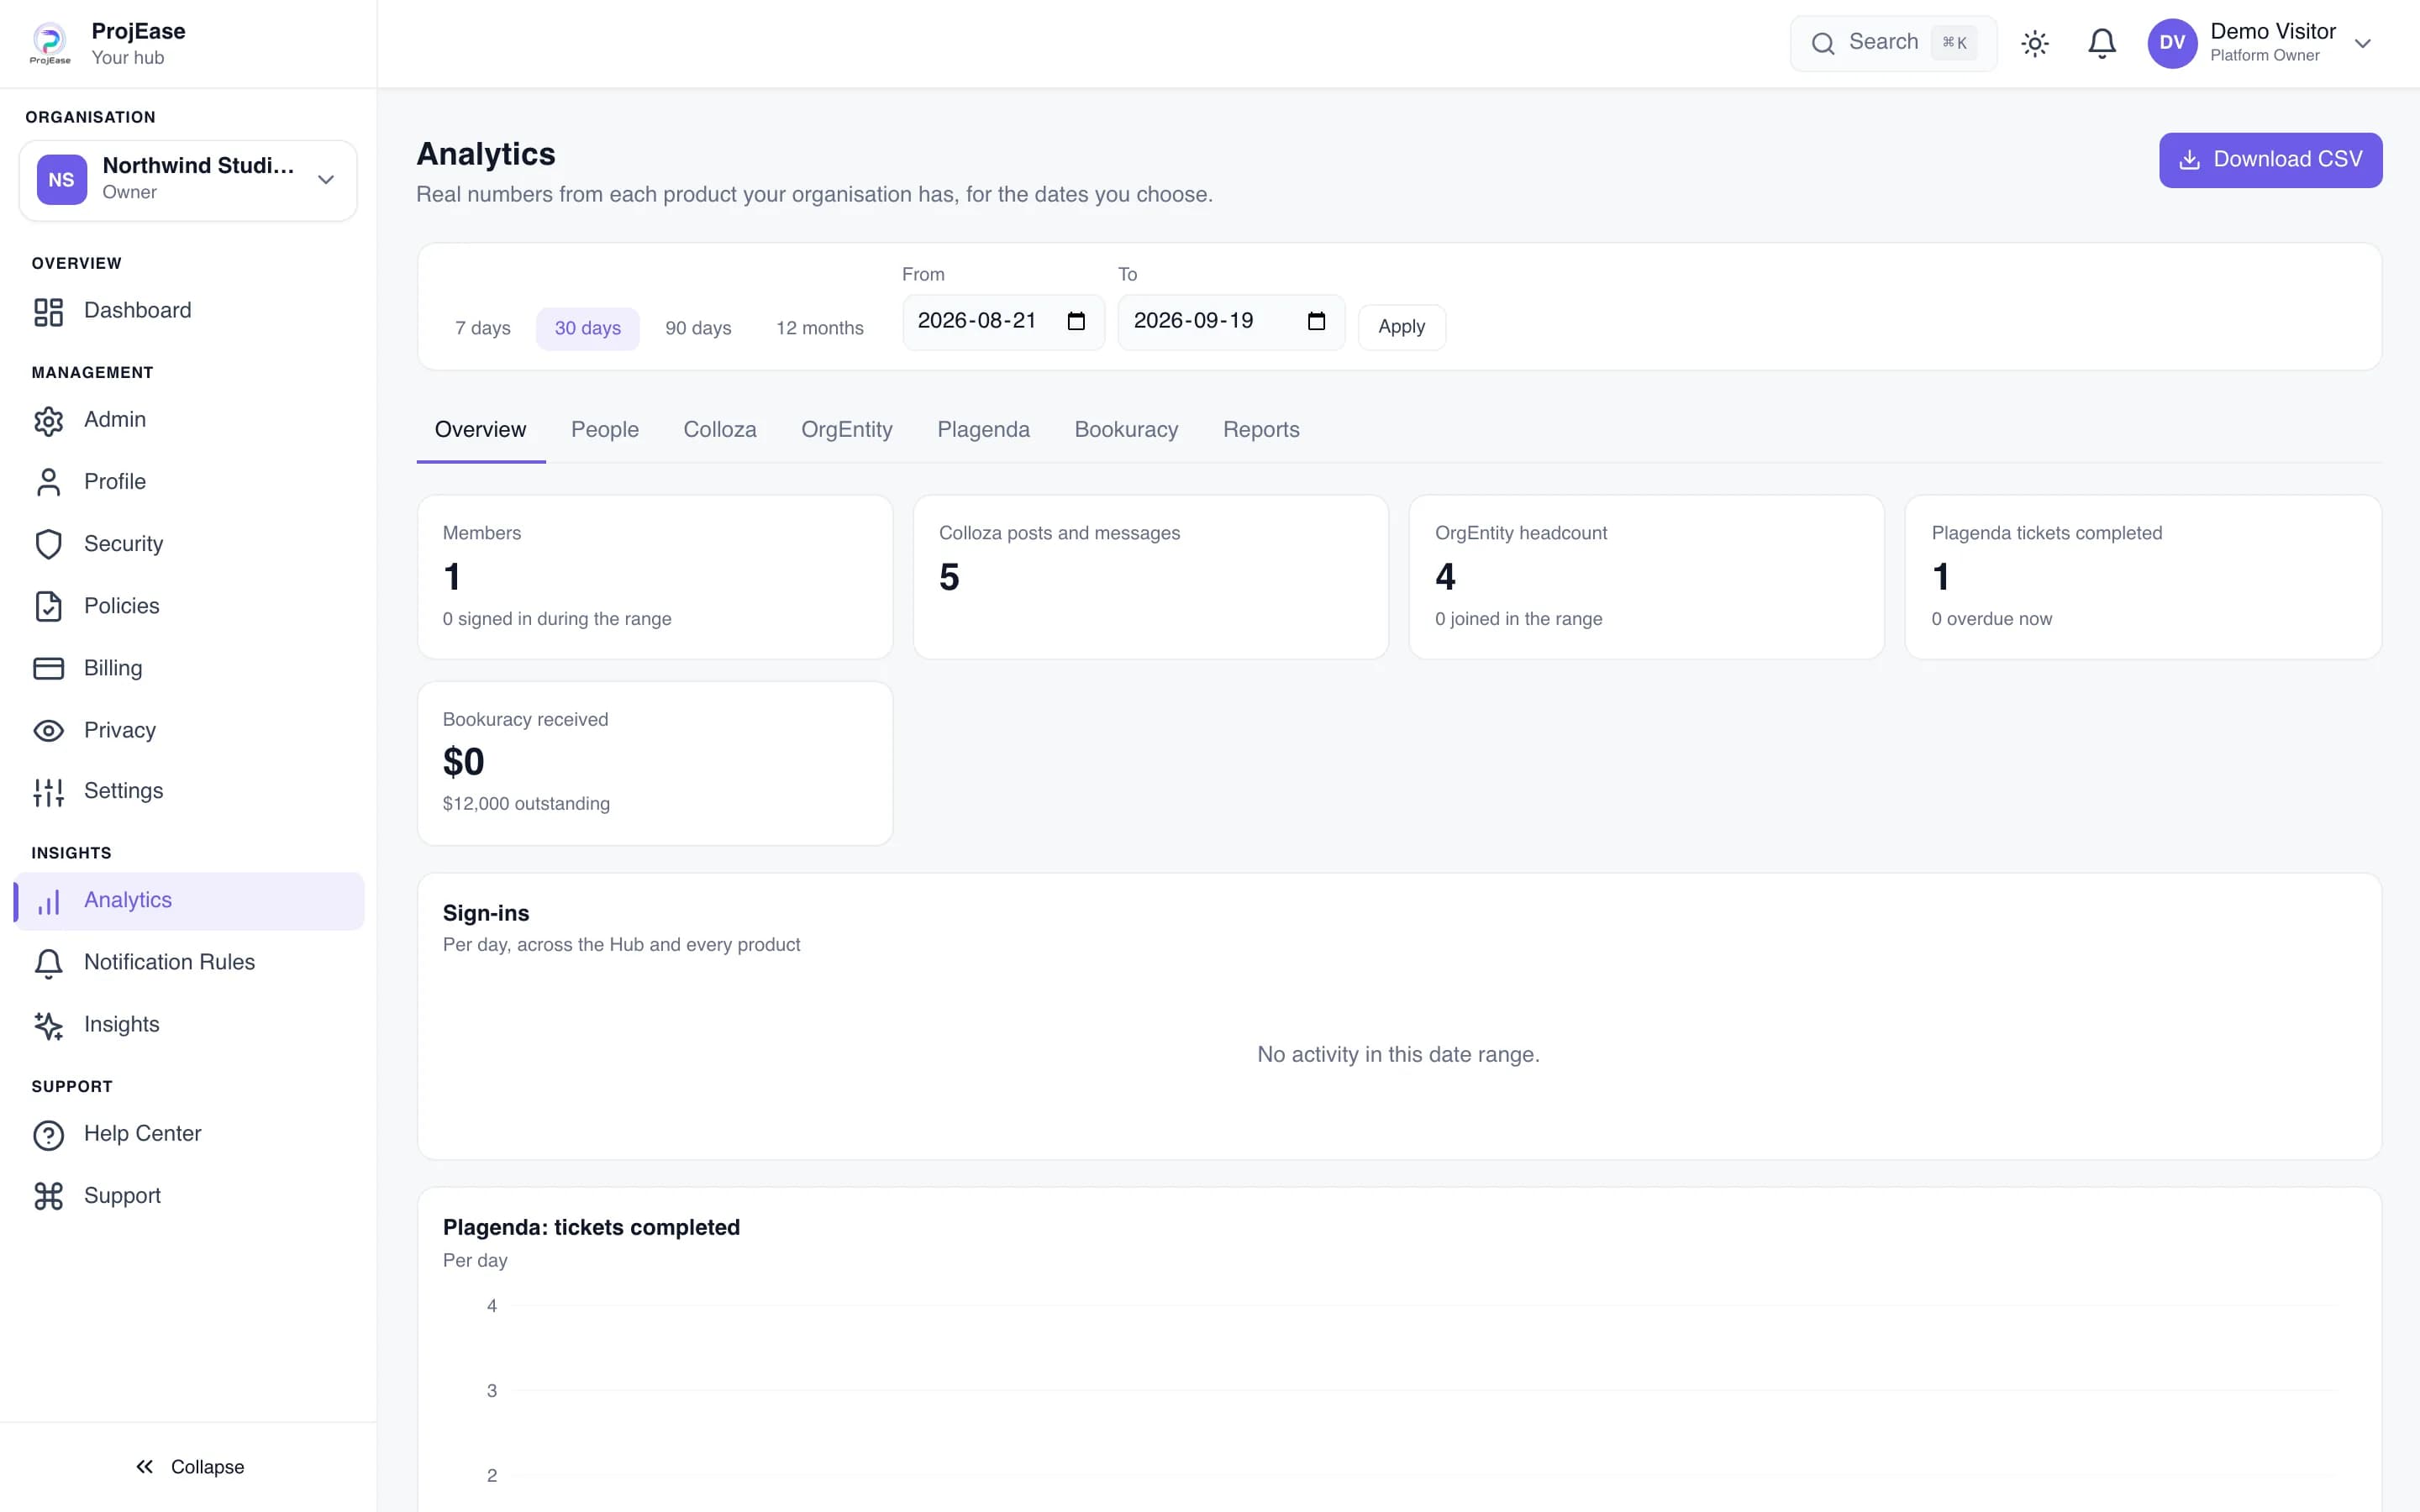Click the ProjEase logo icon

tap(50, 43)
